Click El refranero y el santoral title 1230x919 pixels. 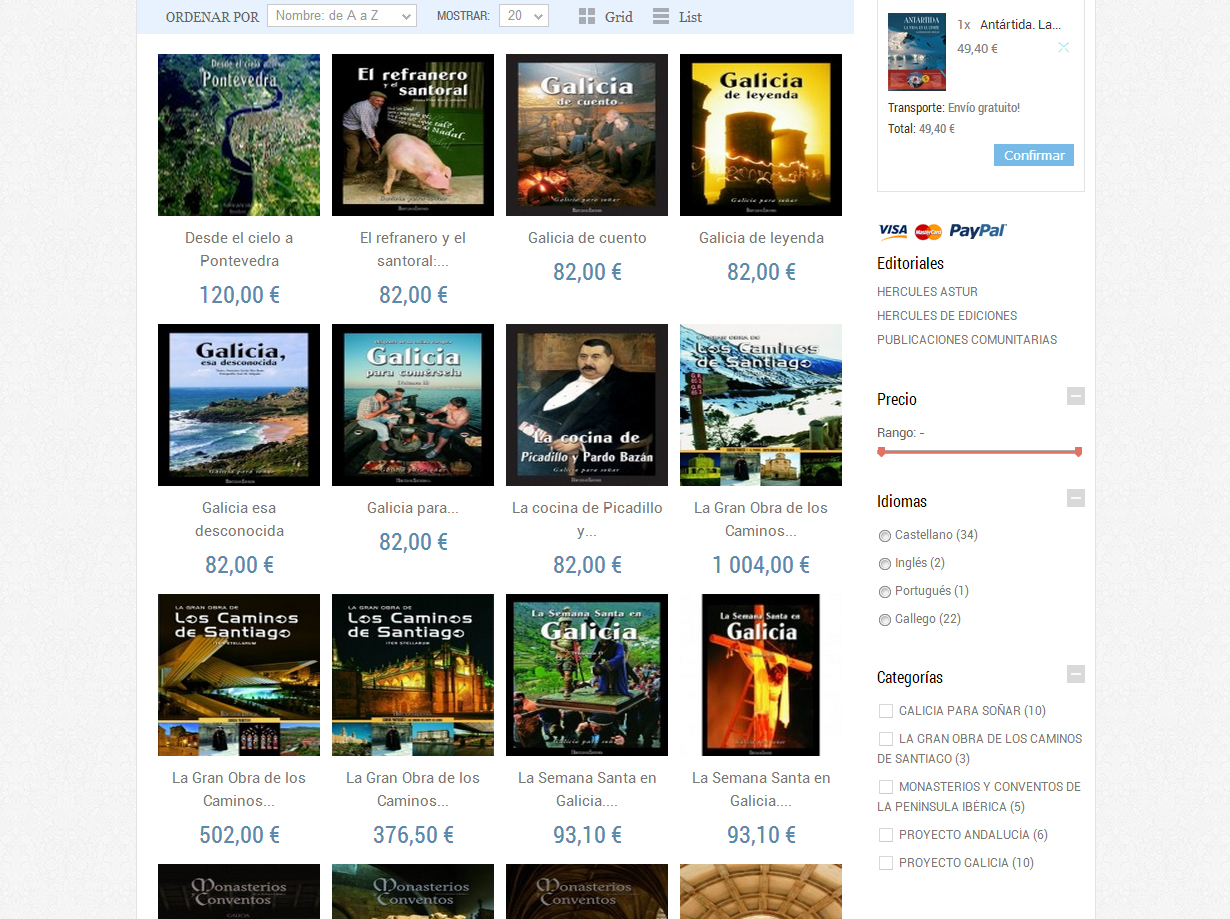(413, 249)
